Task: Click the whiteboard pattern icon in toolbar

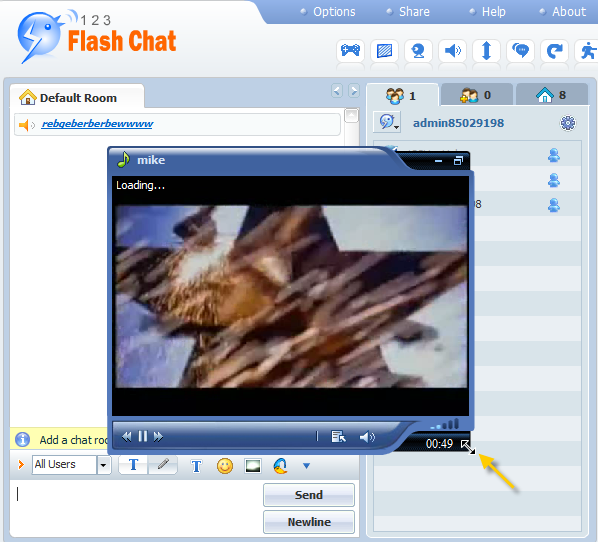Action: pos(384,50)
